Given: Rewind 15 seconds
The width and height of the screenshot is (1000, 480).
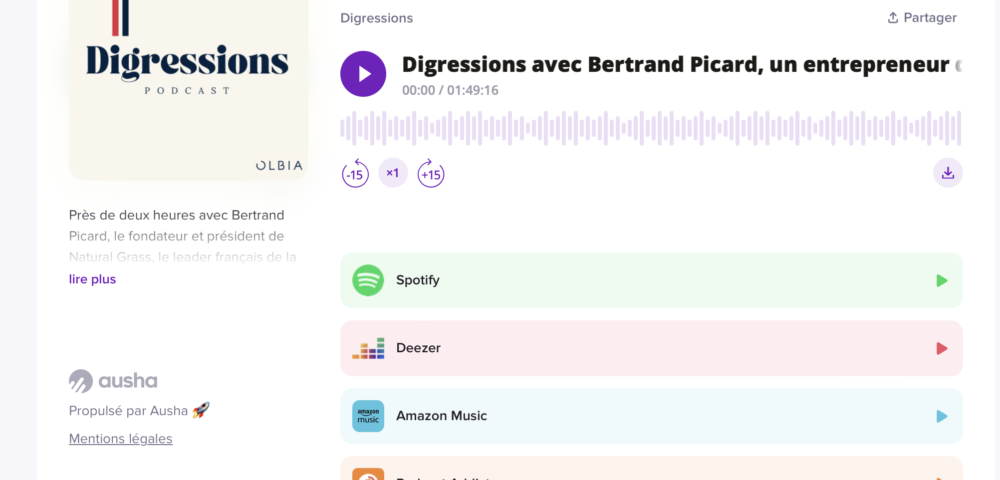Looking at the screenshot, I should pos(355,173).
